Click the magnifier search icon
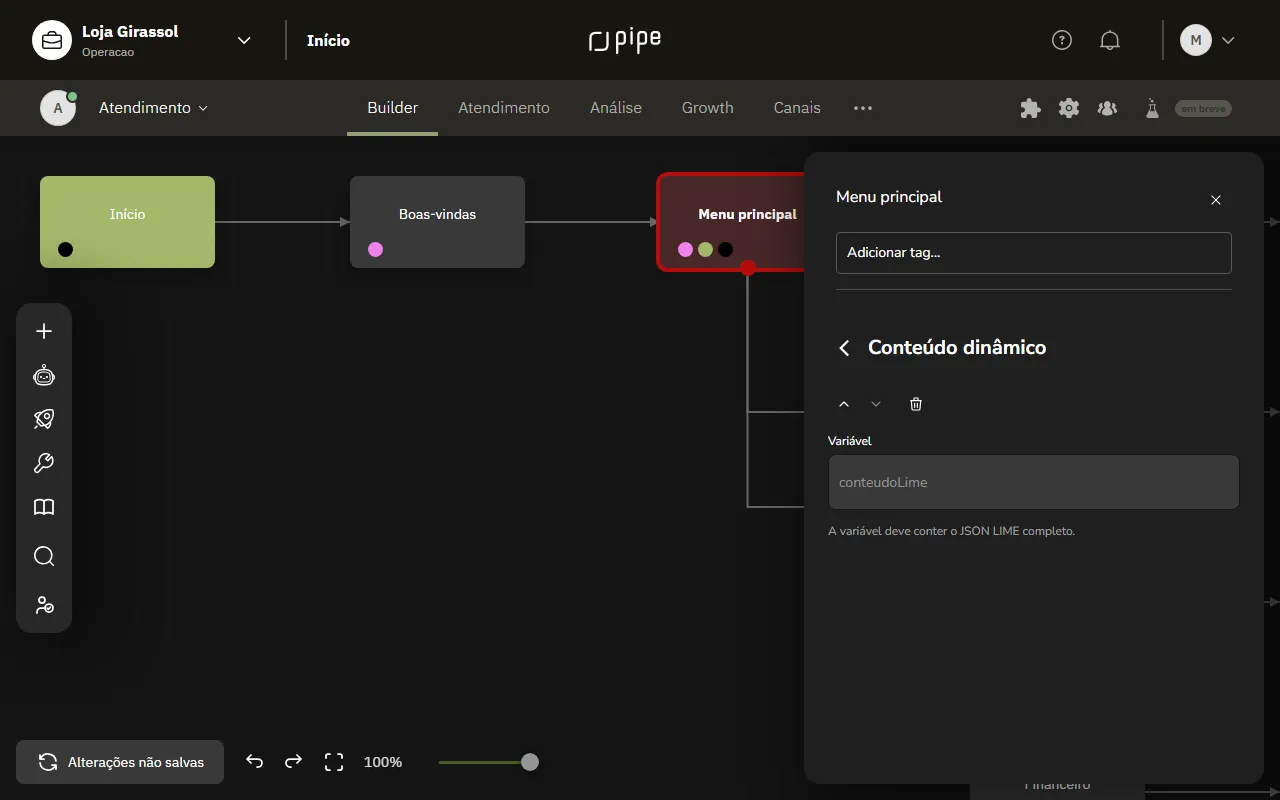 (x=44, y=556)
